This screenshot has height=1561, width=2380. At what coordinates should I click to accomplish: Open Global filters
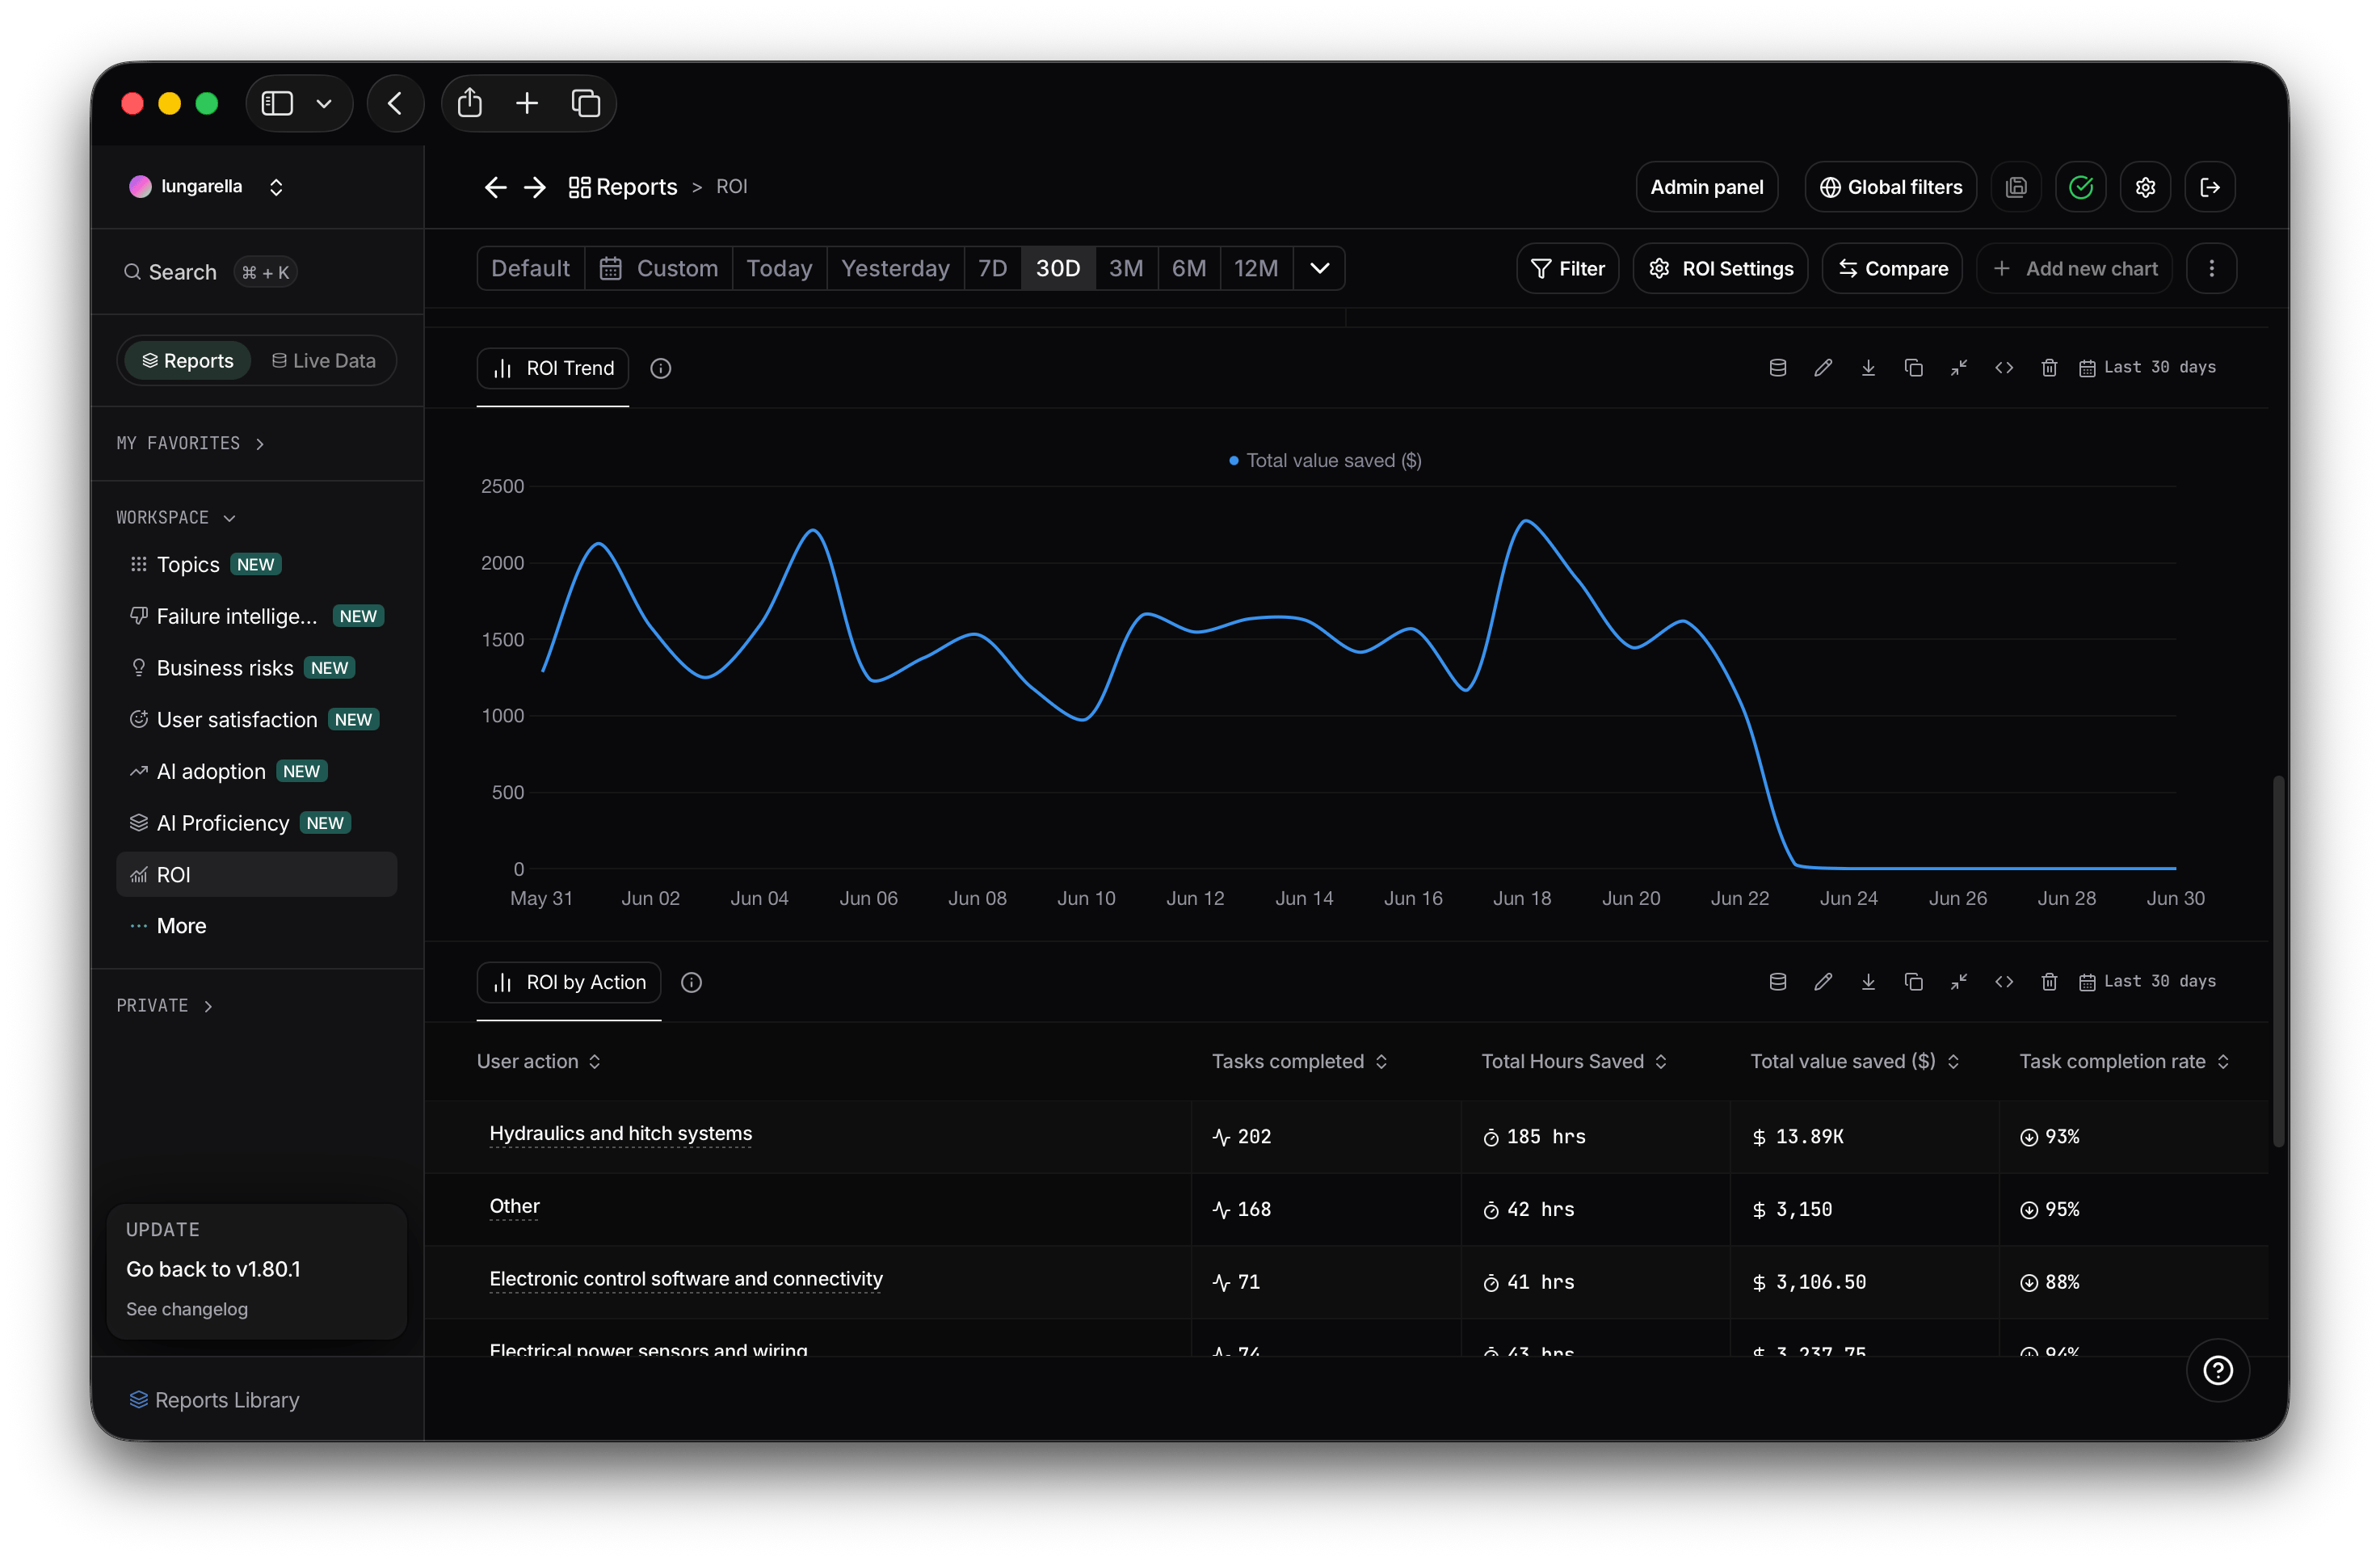tap(1890, 187)
